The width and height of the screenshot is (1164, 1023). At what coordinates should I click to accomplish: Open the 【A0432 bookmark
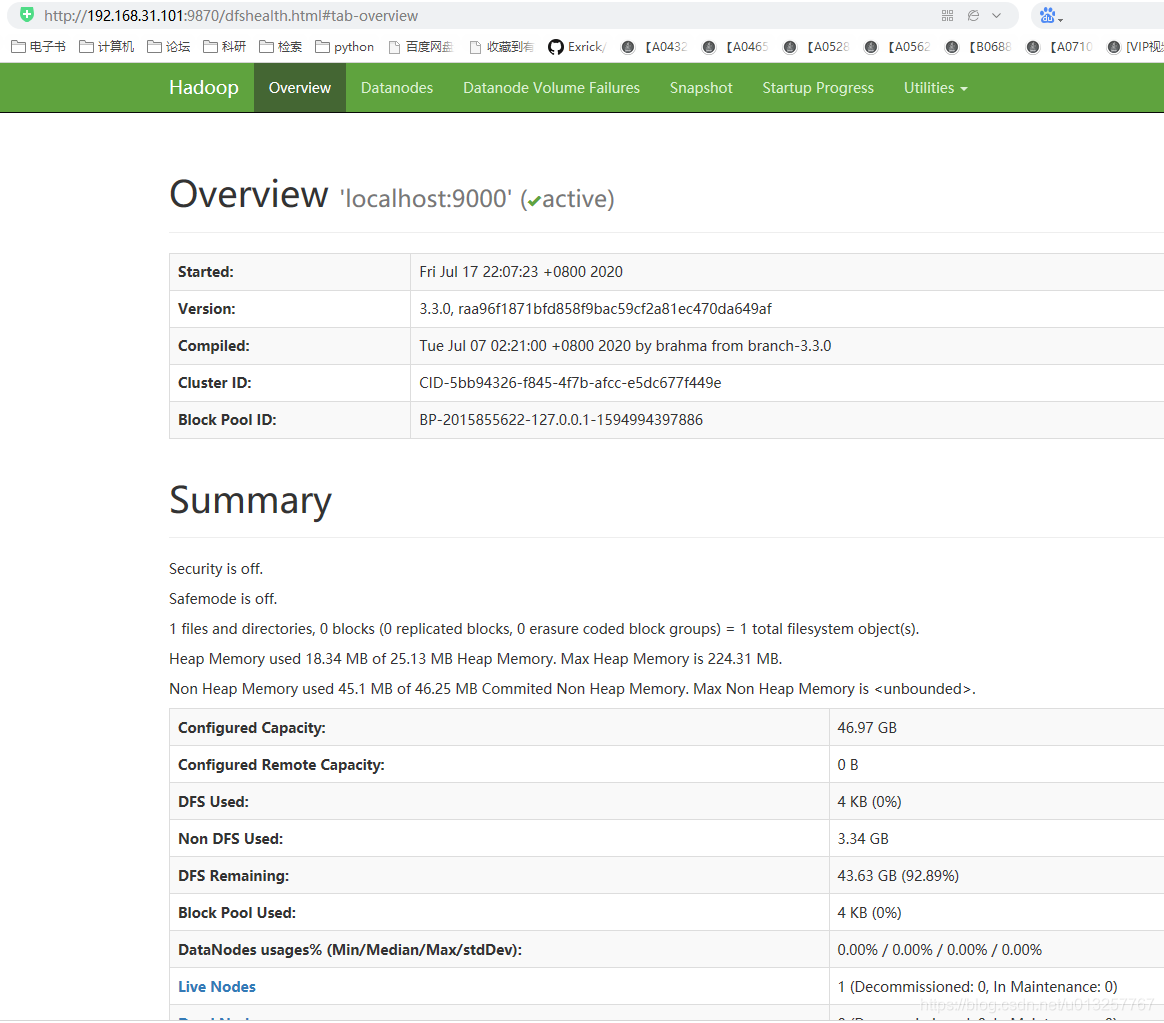(654, 47)
